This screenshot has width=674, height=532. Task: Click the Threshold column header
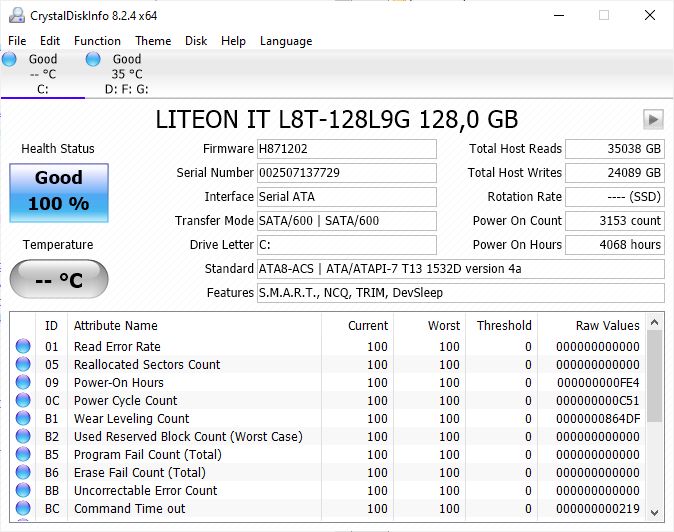504,326
